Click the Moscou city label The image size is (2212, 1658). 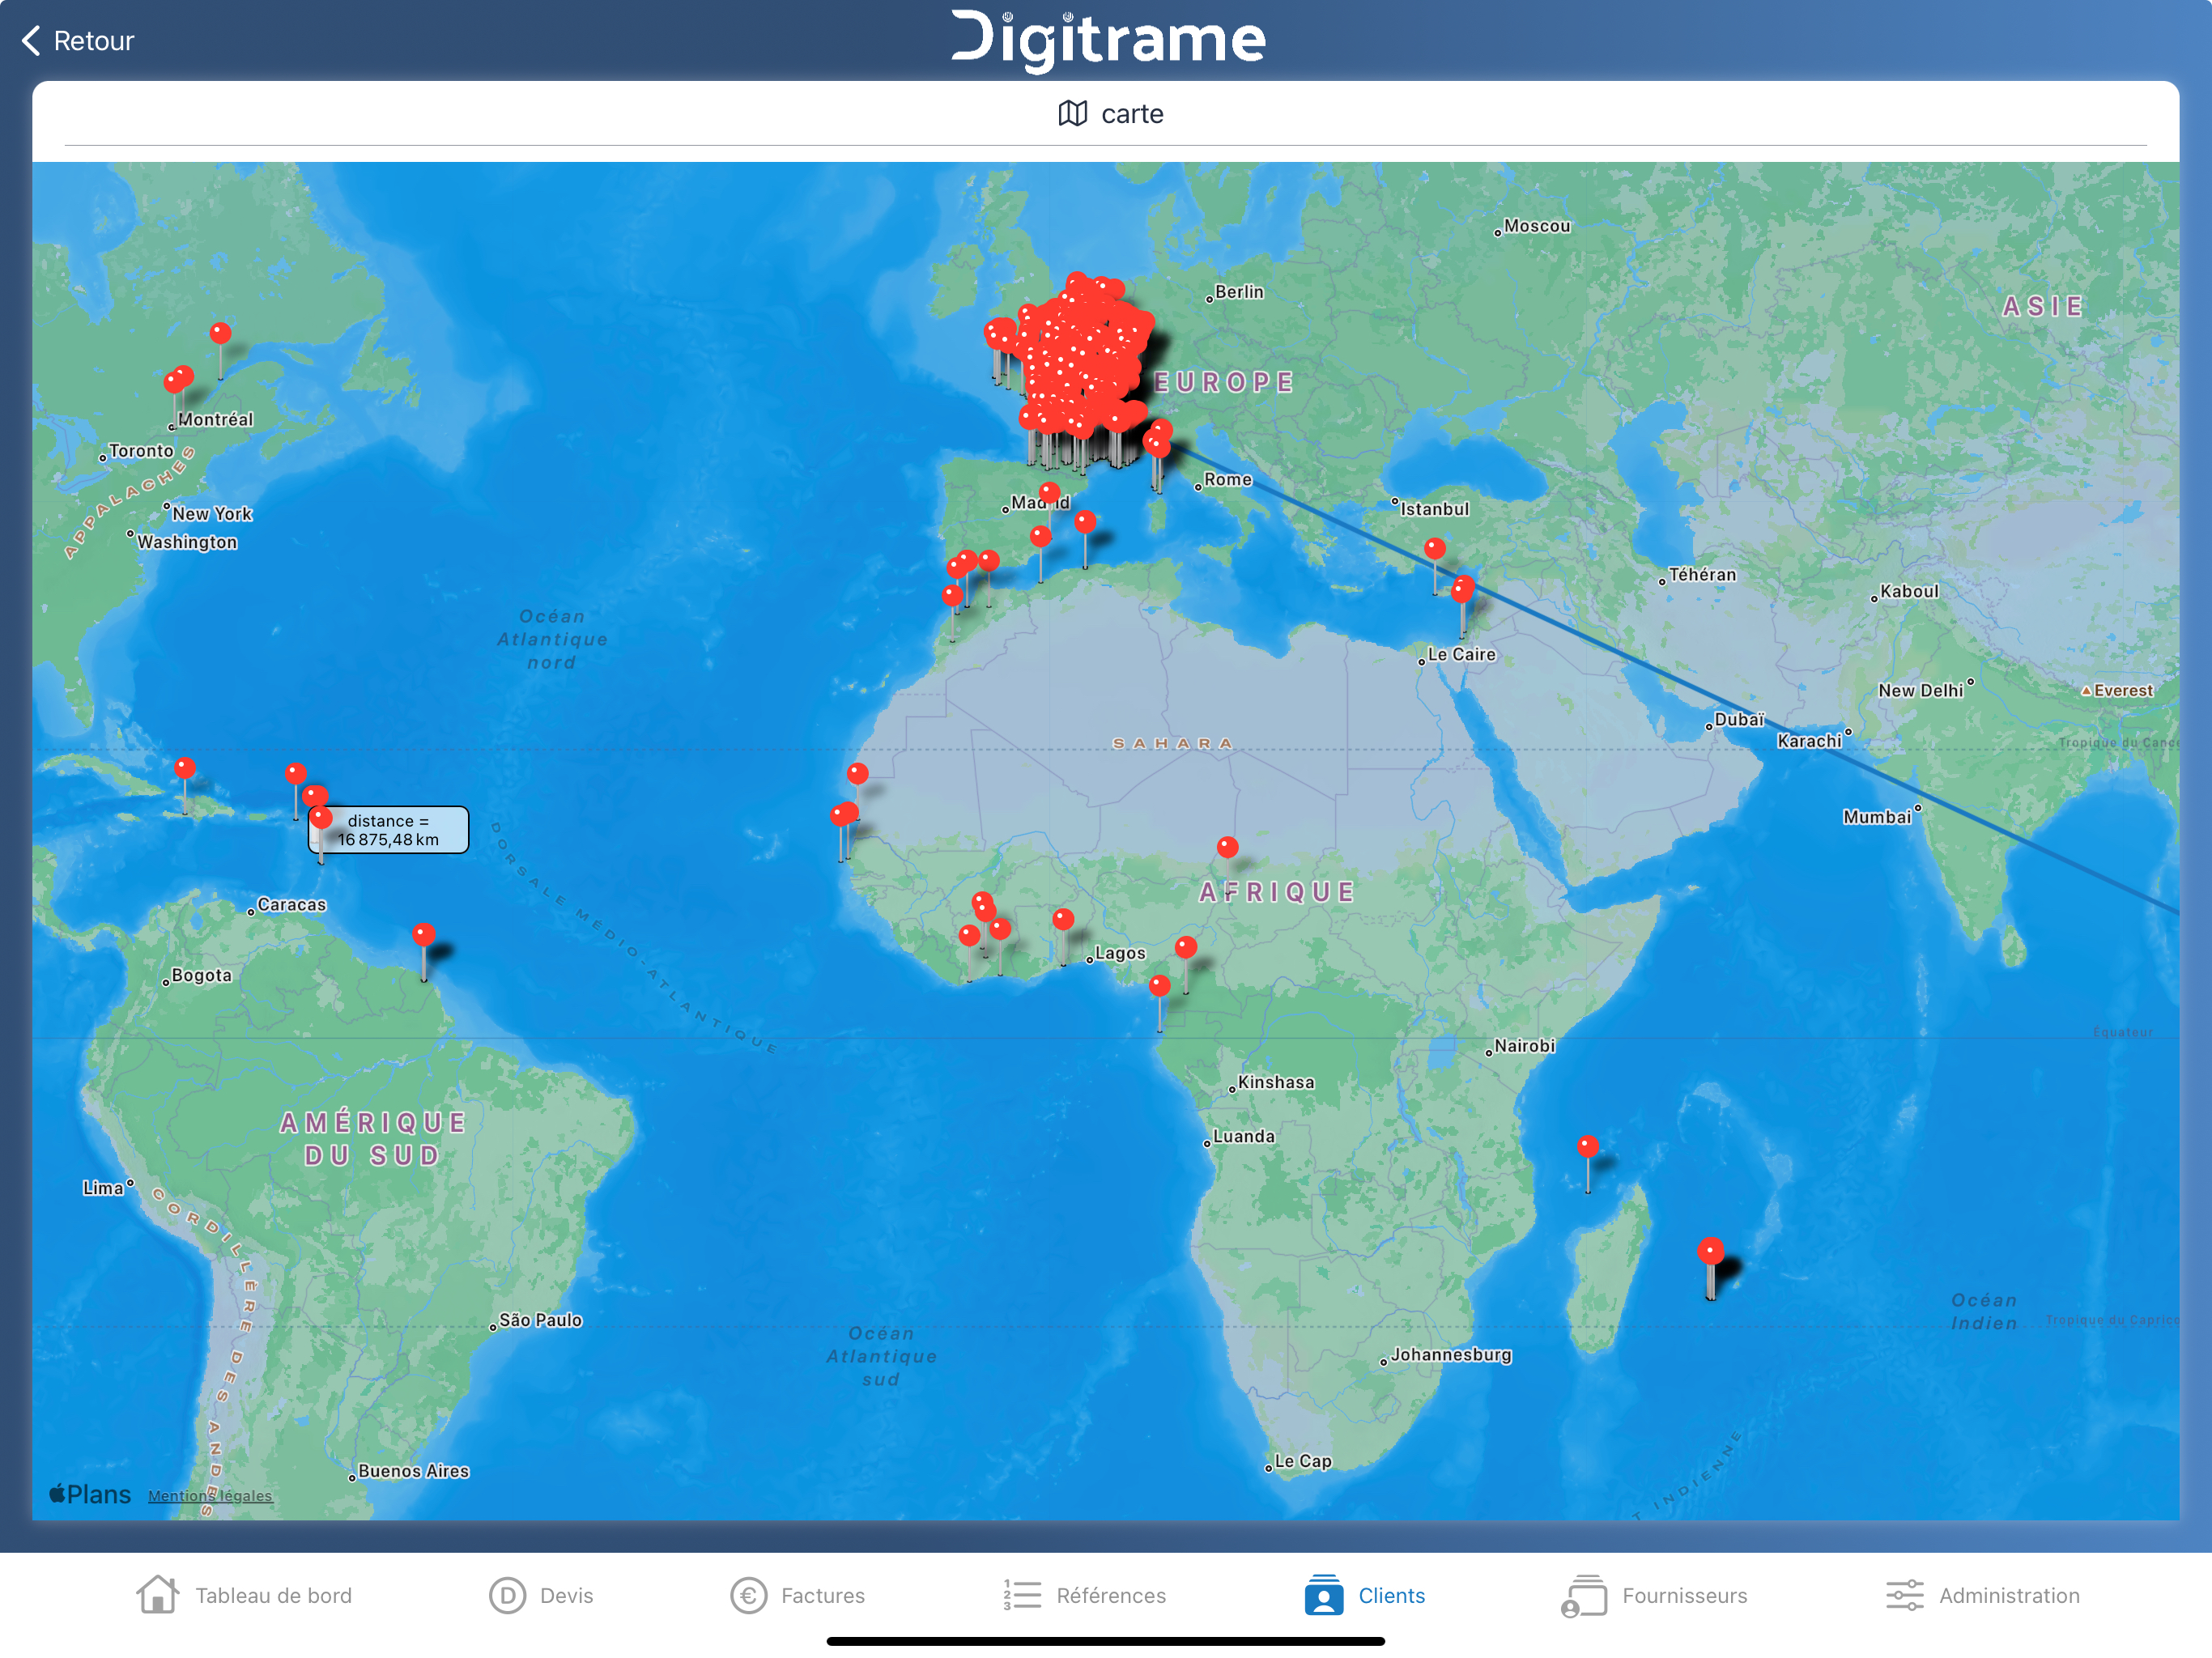pos(1536,226)
